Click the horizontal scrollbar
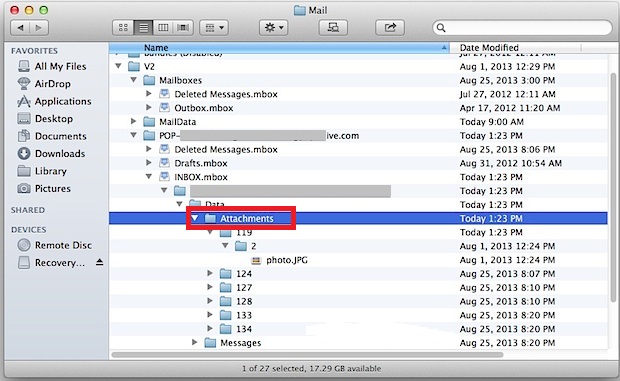 point(307,355)
